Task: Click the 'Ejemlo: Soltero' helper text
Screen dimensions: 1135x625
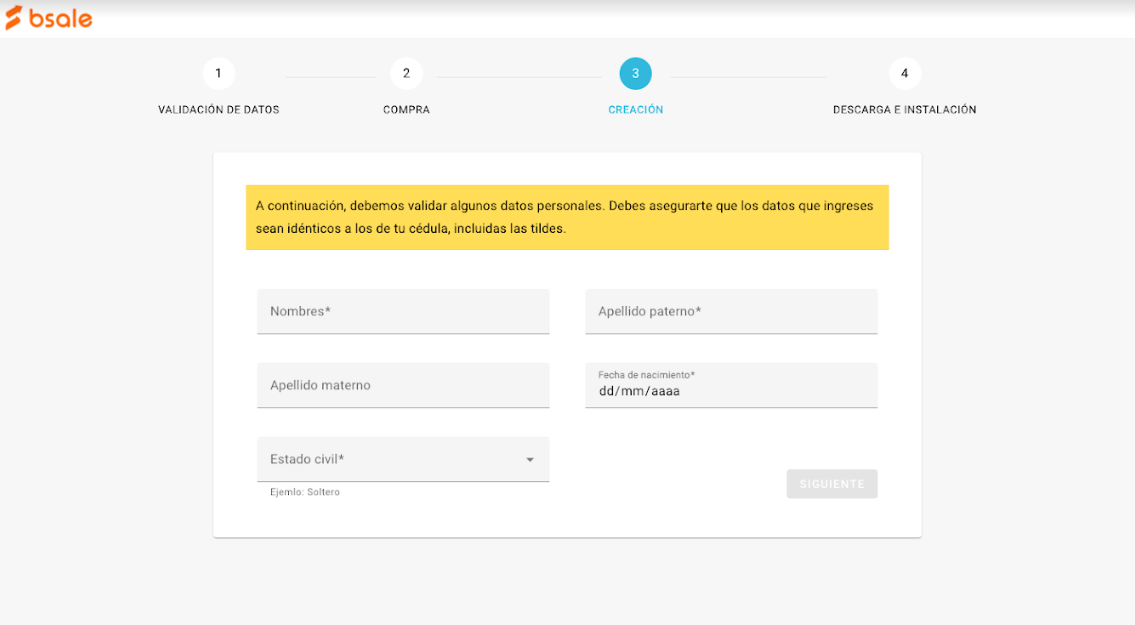Action: coord(305,492)
